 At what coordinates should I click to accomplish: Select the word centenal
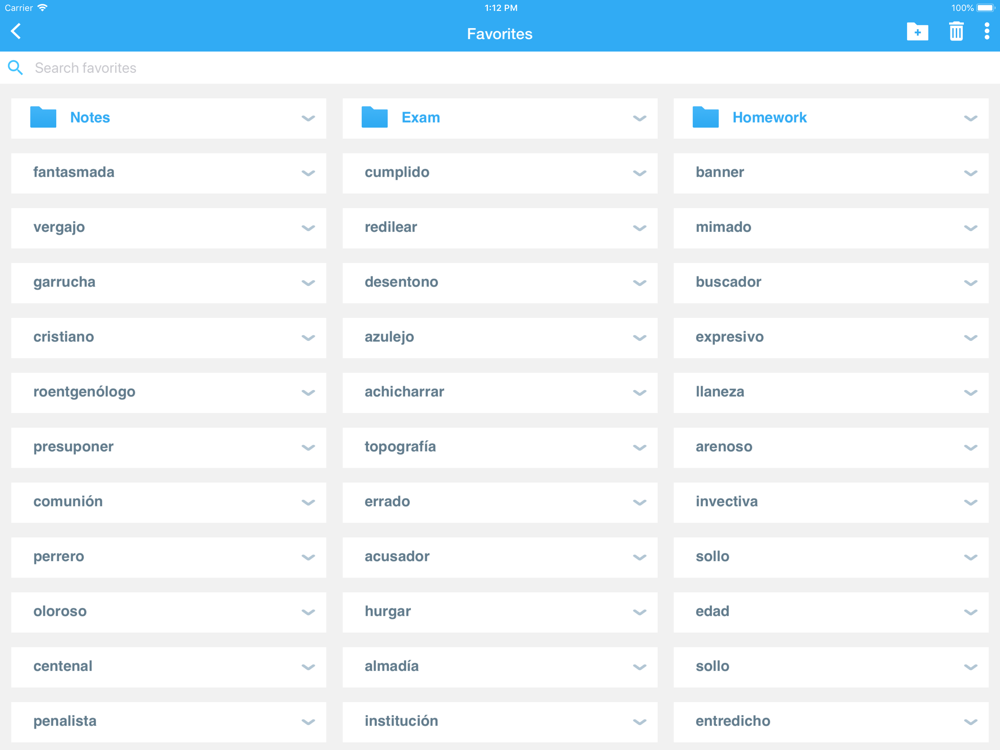[x=62, y=666]
